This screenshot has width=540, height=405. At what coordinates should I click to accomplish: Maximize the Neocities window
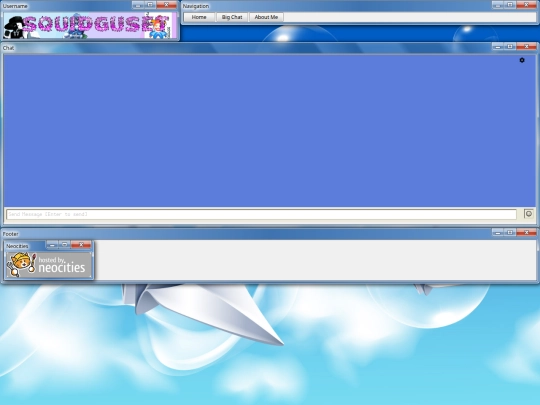tap(64, 245)
